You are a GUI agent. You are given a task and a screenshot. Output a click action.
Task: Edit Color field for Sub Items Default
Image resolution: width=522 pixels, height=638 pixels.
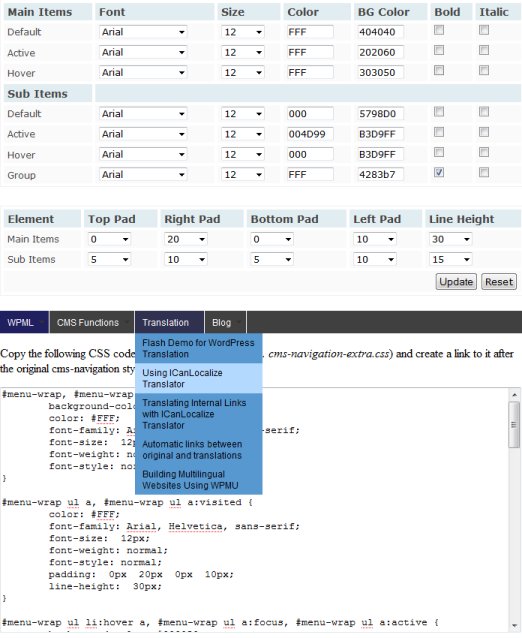pyautogui.click(x=310, y=114)
